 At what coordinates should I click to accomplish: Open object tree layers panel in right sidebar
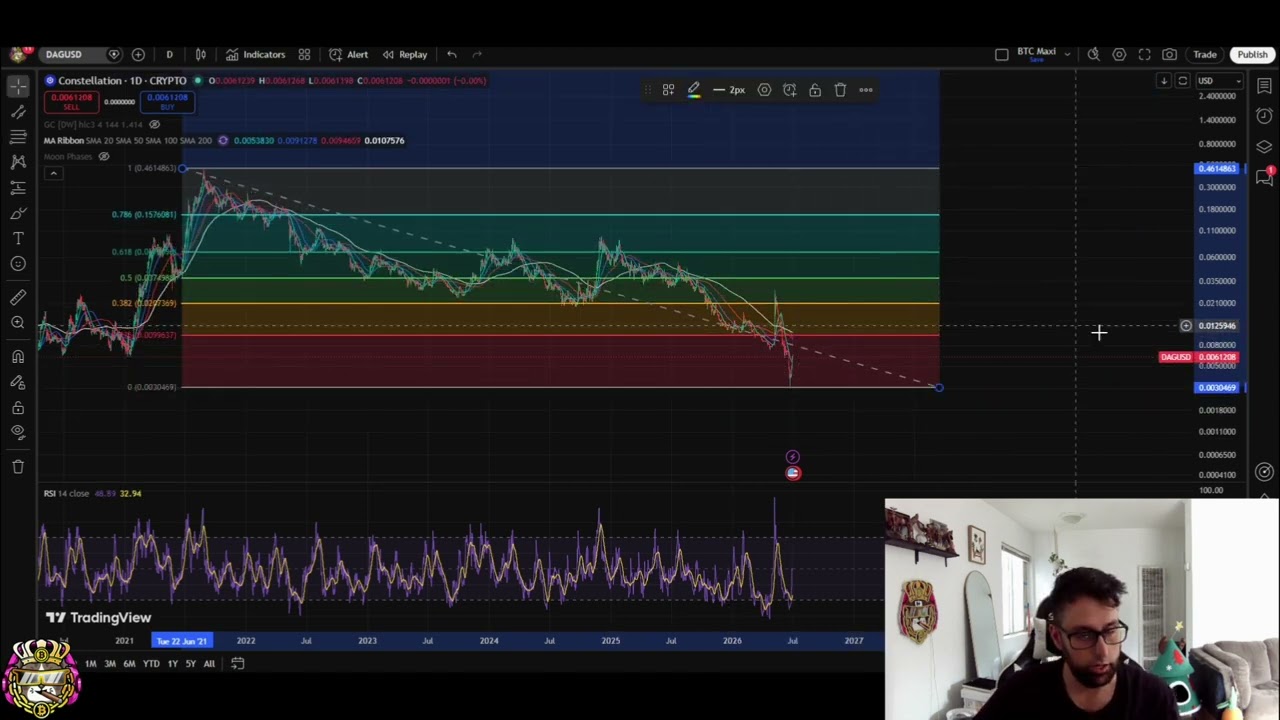tap(1264, 147)
